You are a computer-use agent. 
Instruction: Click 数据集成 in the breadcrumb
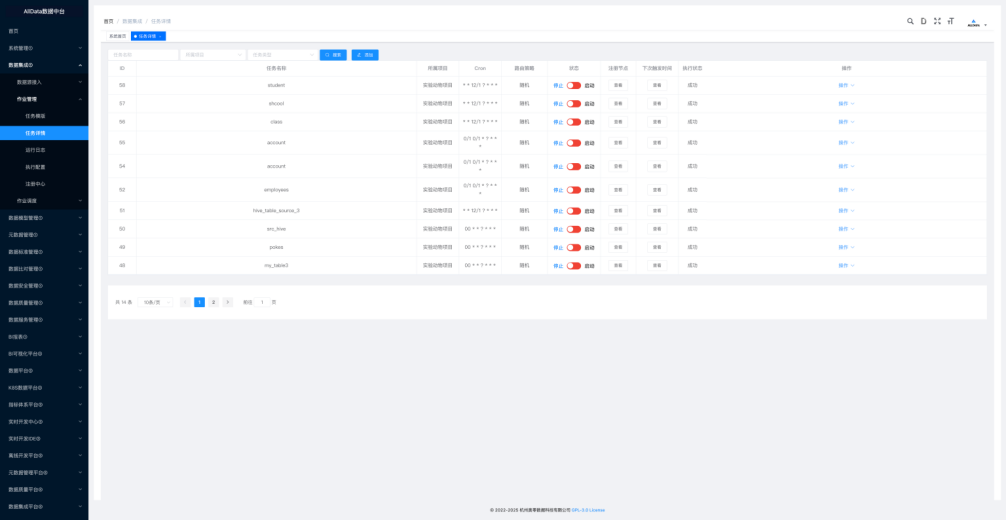click(x=130, y=21)
